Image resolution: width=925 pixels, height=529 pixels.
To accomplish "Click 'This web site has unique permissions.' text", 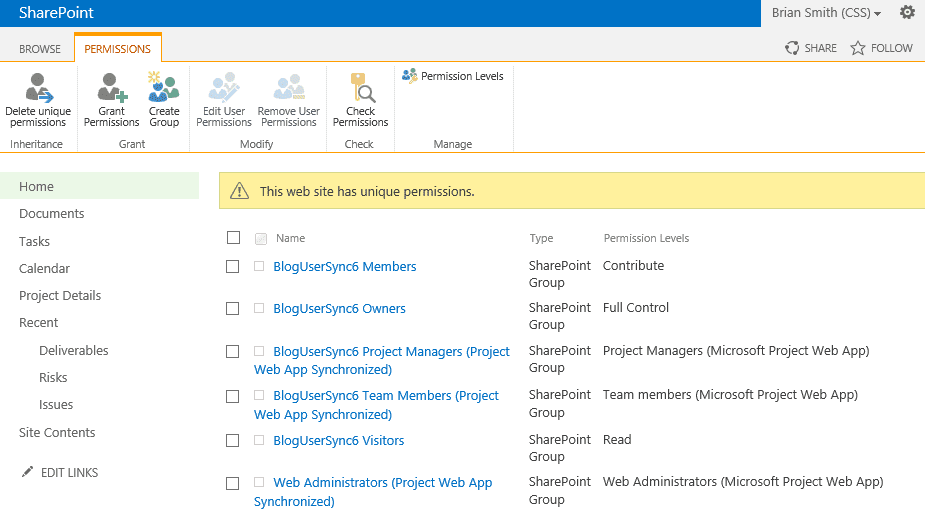I will pos(367,192).
